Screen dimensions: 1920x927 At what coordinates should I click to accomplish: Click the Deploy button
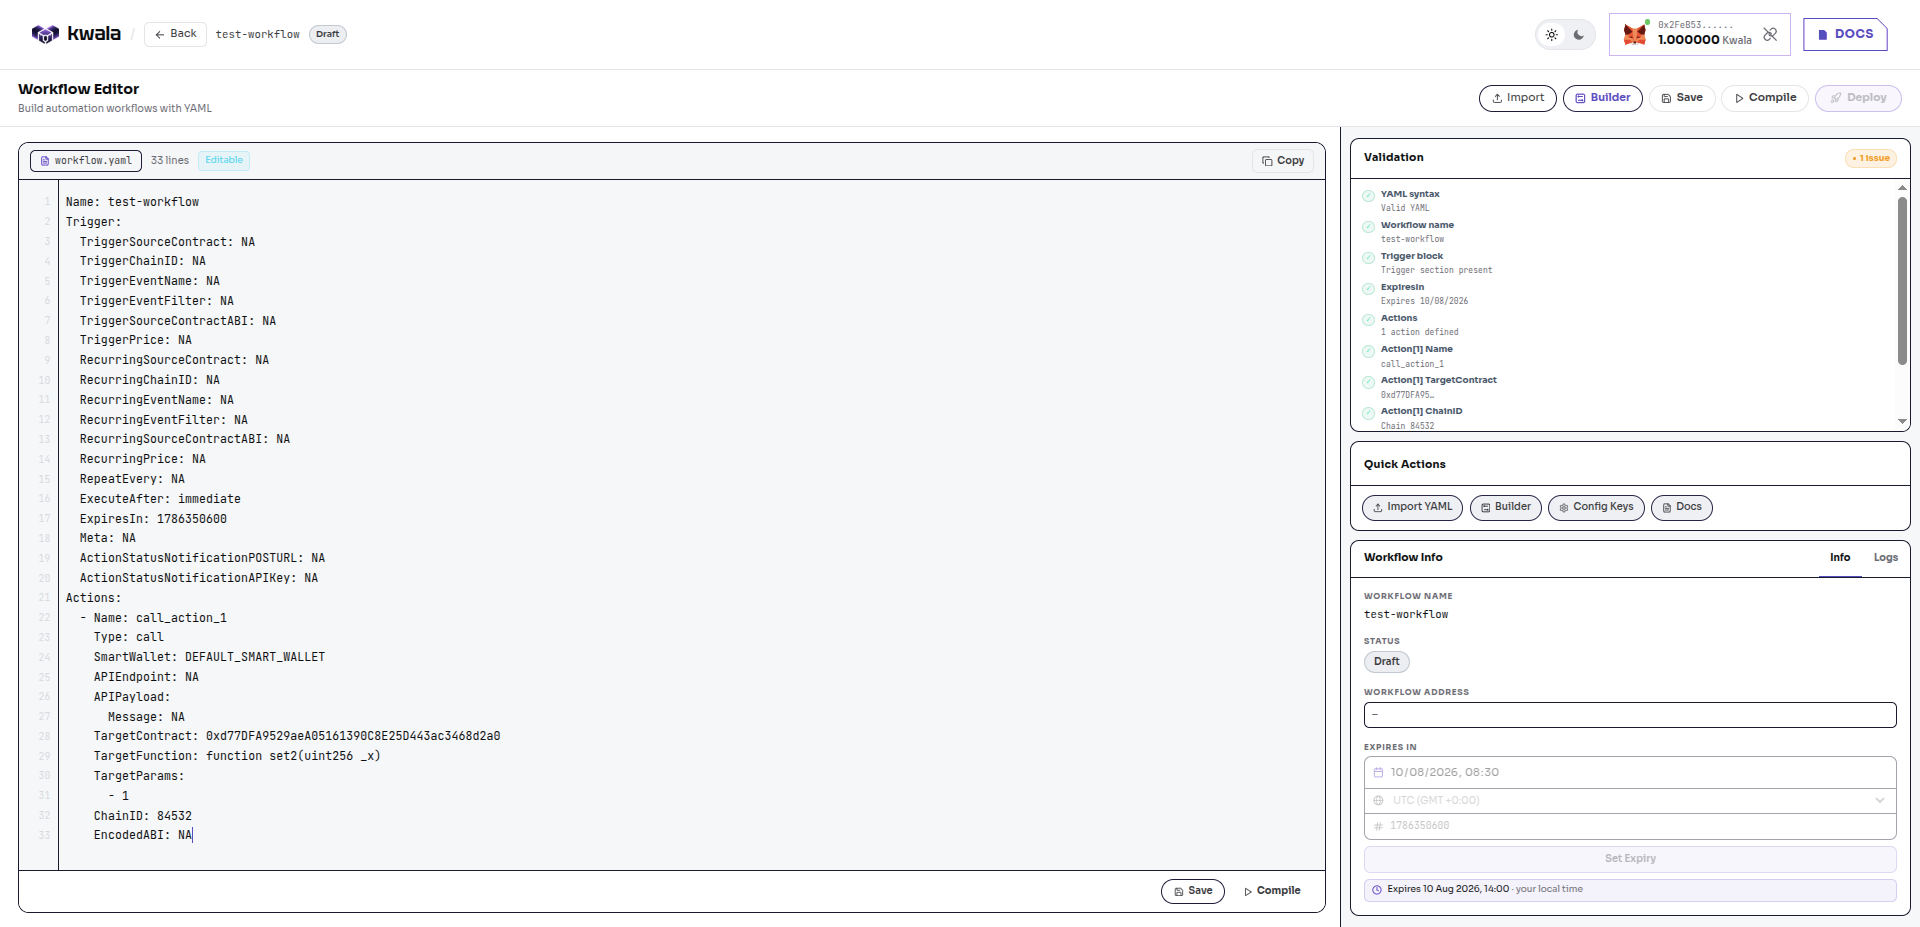1858,98
